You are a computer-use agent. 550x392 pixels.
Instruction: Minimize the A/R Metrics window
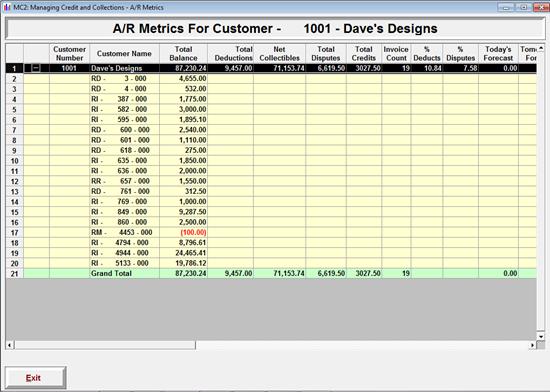pos(506,7)
